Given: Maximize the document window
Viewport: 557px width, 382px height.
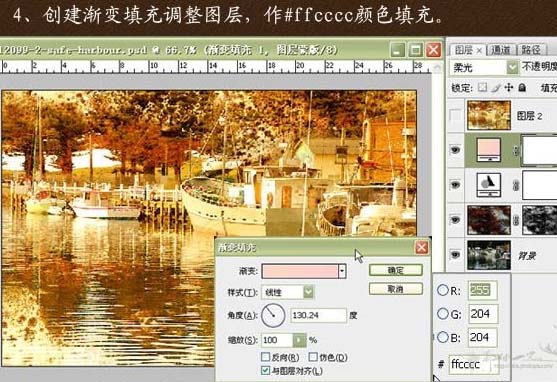Looking at the screenshot, I should point(415,50).
